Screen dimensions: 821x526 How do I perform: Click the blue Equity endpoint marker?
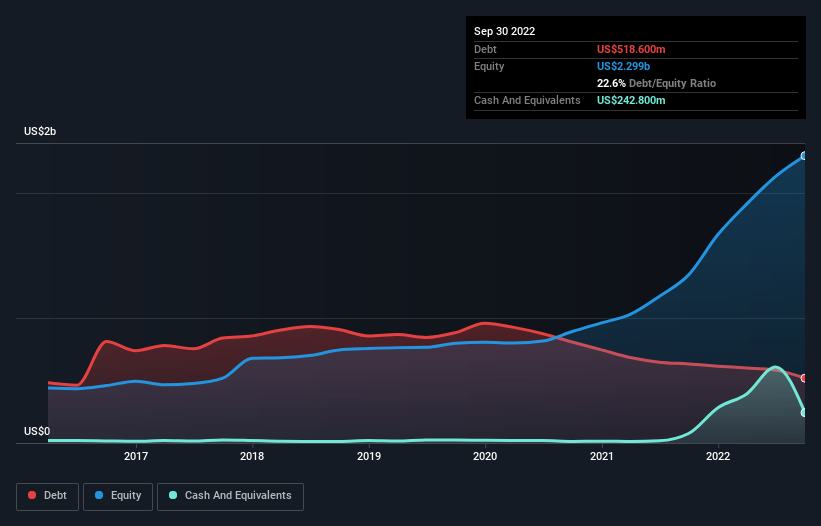pos(804,156)
